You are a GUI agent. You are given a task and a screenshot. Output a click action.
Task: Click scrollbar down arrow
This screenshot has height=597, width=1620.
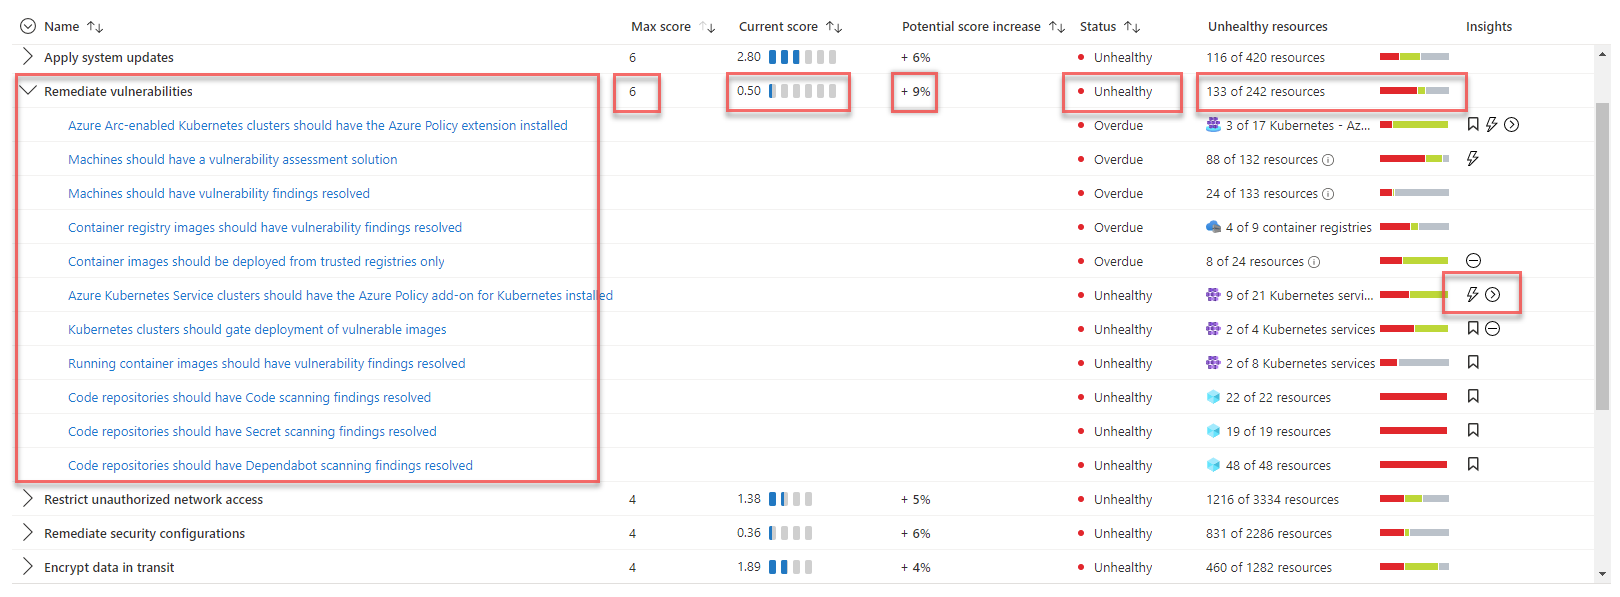coord(1603,574)
